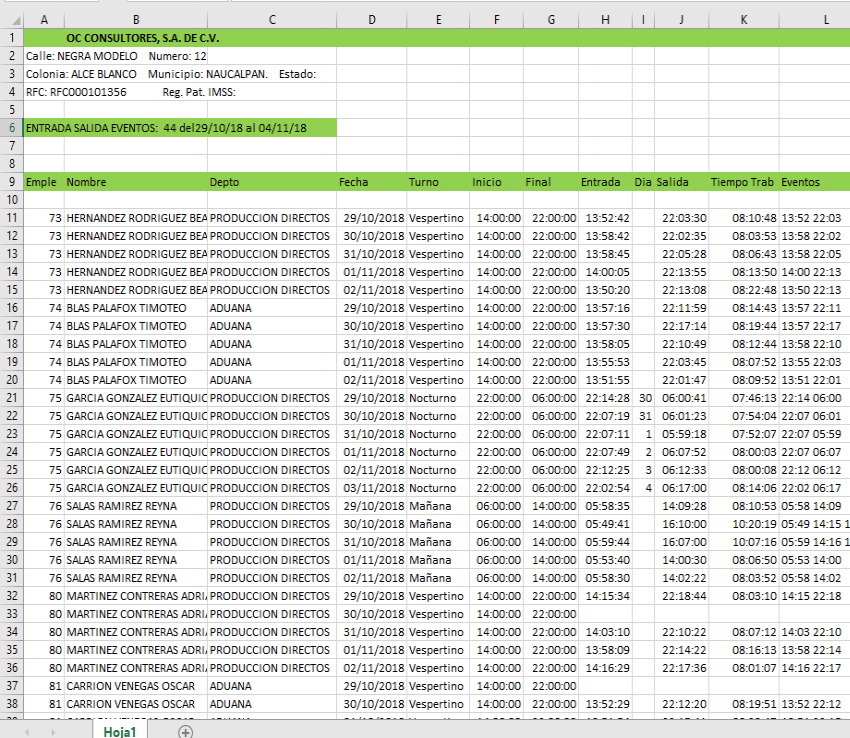Select column K header

743,19
